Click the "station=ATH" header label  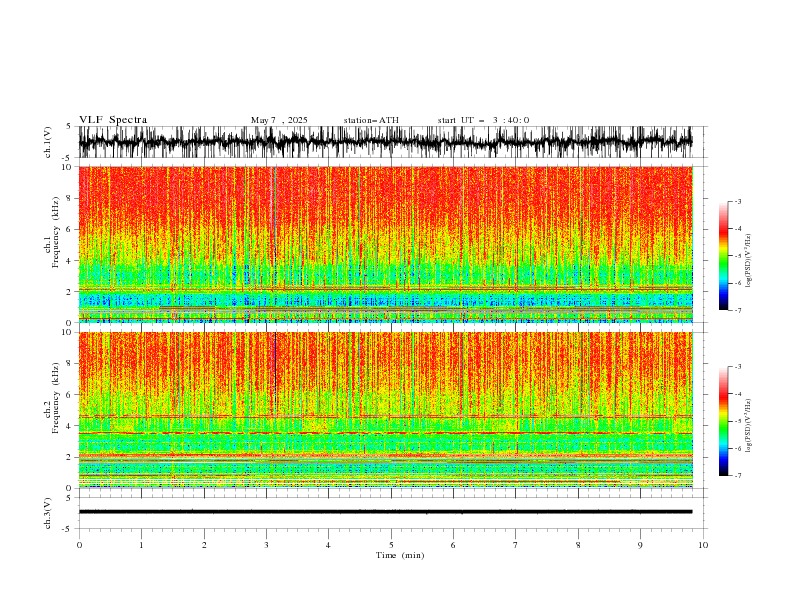371,120
